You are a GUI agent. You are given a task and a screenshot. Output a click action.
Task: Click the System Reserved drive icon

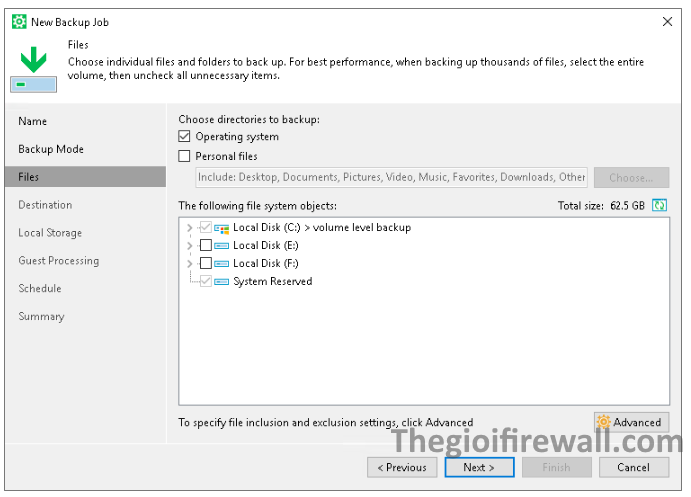point(221,282)
